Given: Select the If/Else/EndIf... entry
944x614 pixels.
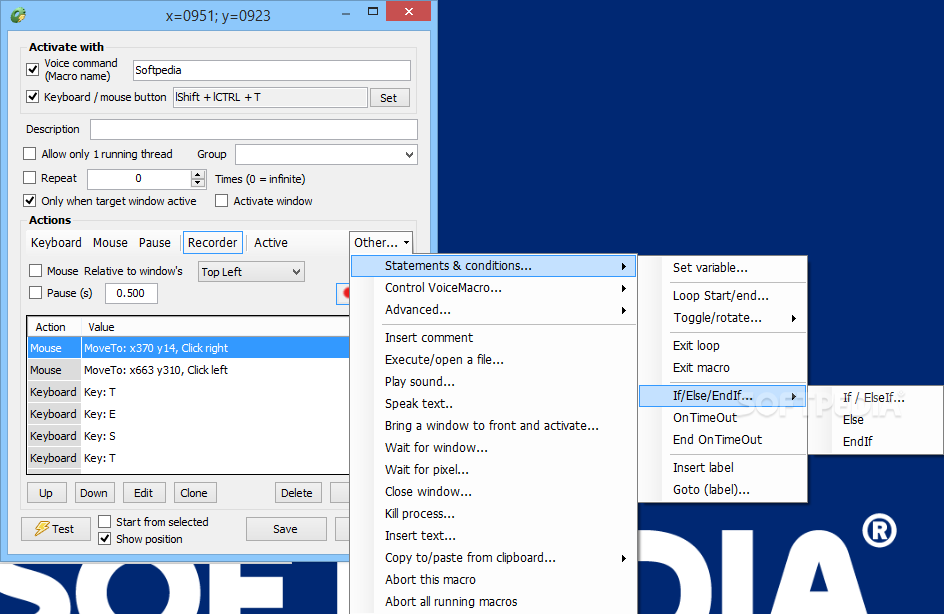Looking at the screenshot, I should pos(722,395).
